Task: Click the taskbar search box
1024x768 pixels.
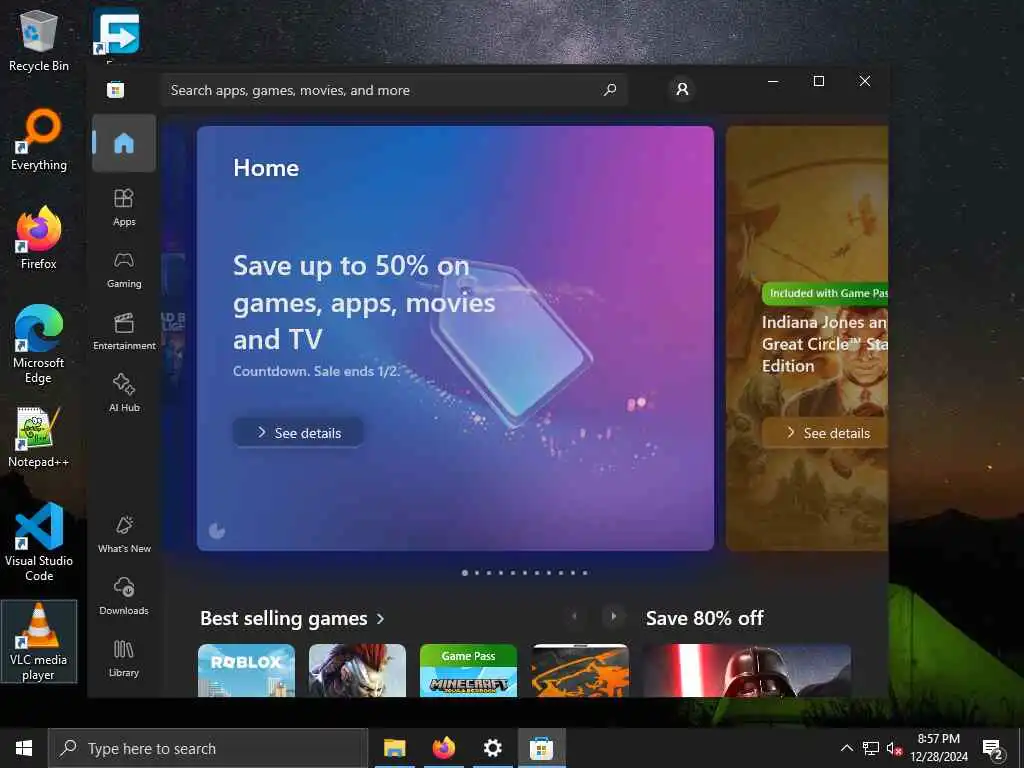Action: point(208,748)
